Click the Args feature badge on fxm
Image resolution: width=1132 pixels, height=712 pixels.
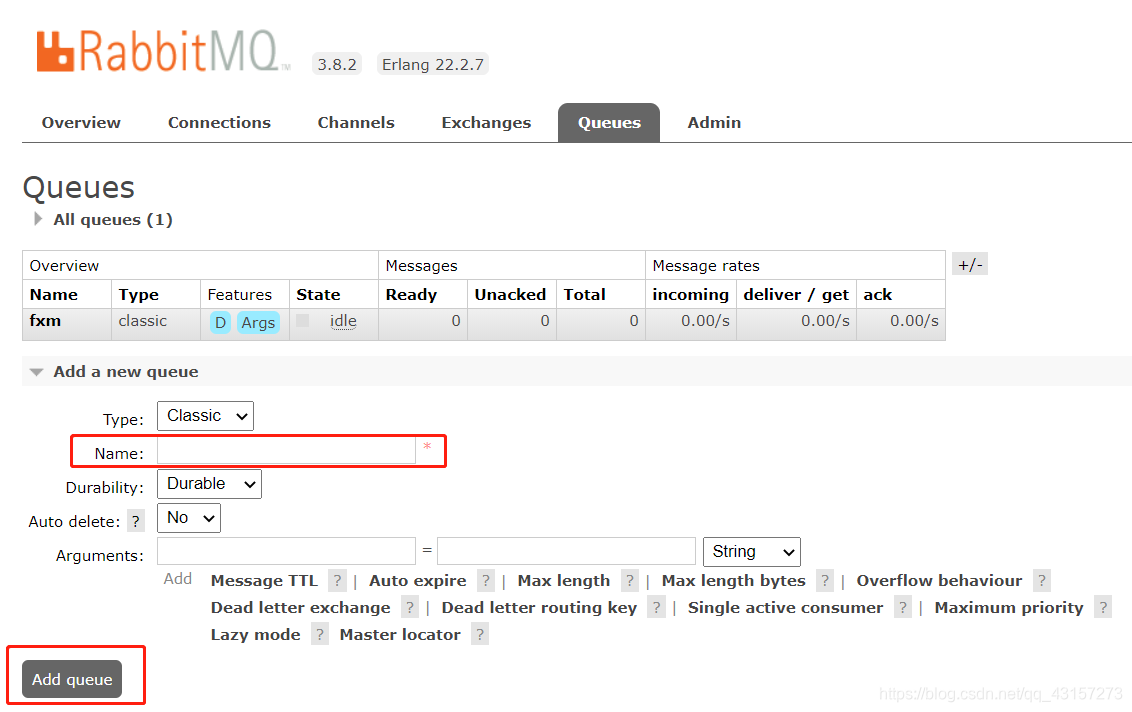pyautogui.click(x=258, y=322)
